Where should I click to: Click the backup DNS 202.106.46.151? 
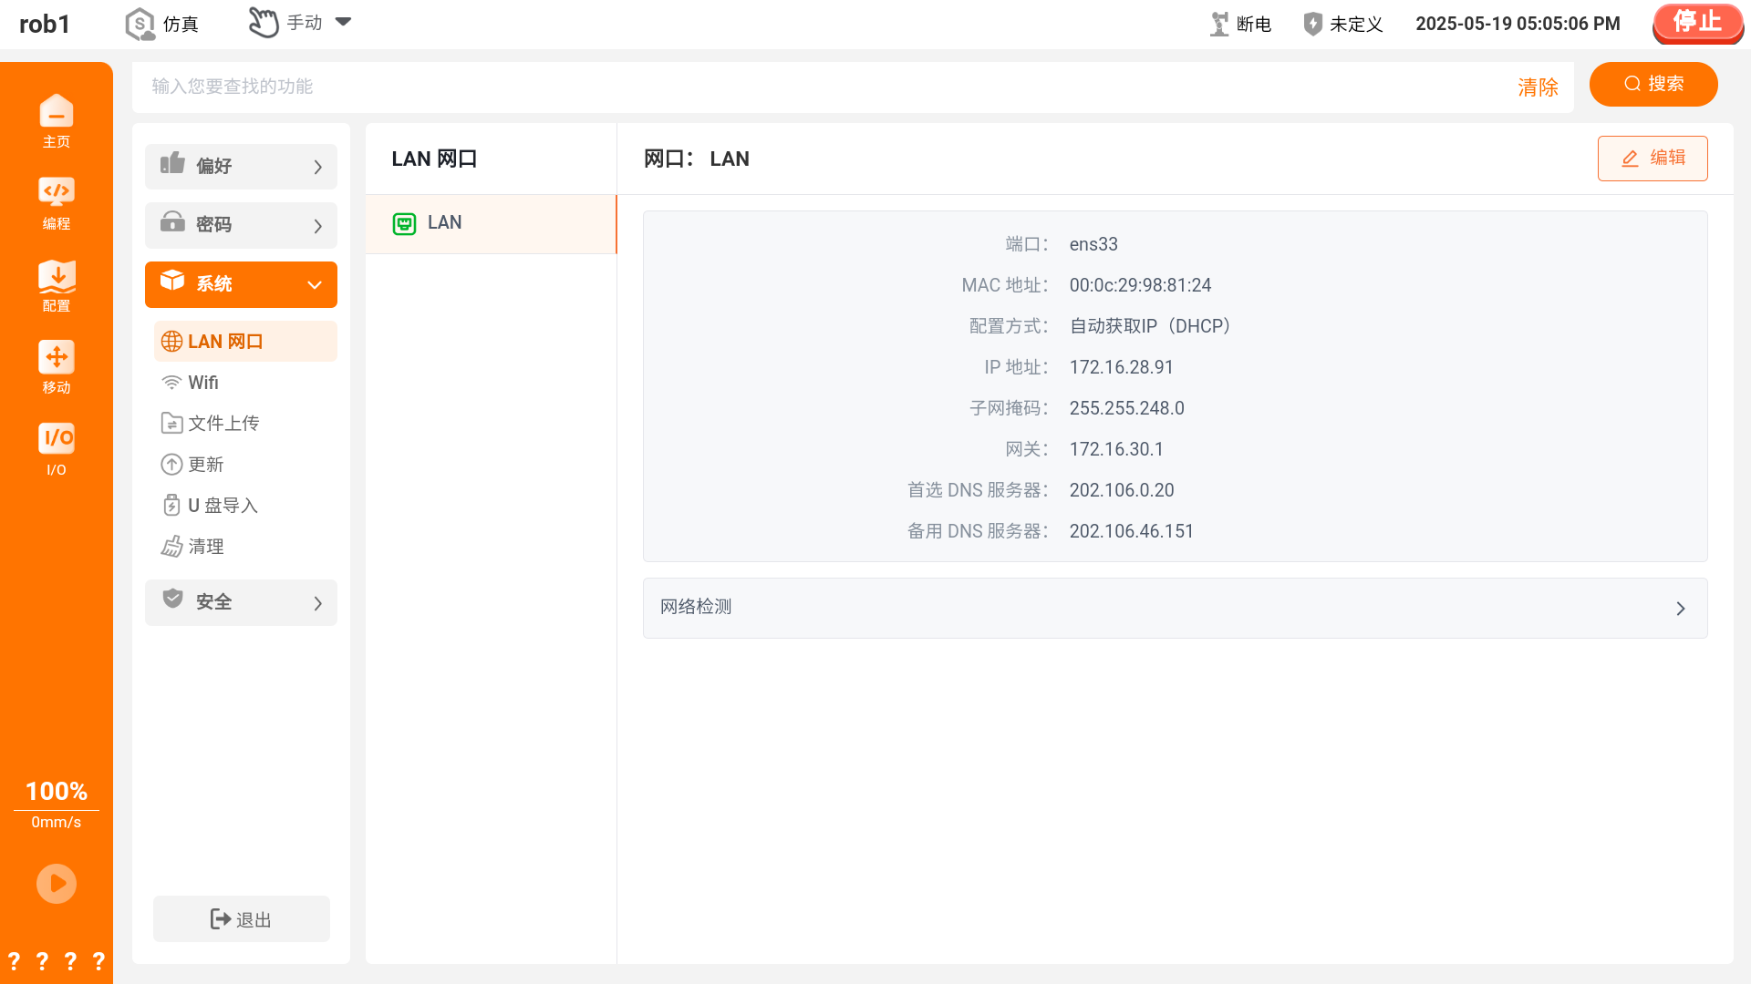pyautogui.click(x=1131, y=531)
